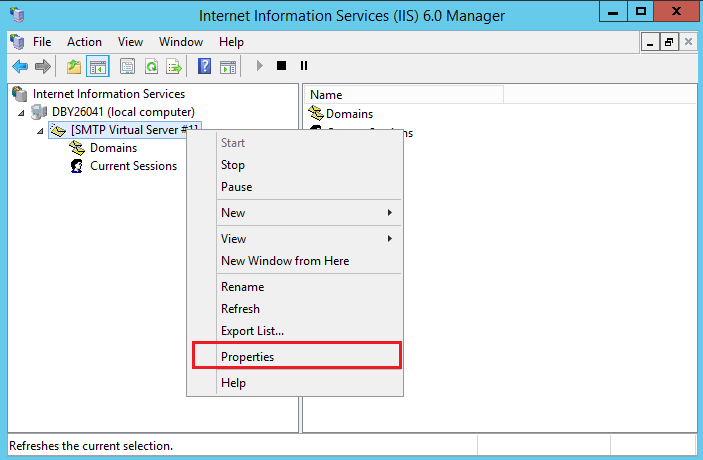
Task: Restore the inner MDI child window
Action: [669, 43]
